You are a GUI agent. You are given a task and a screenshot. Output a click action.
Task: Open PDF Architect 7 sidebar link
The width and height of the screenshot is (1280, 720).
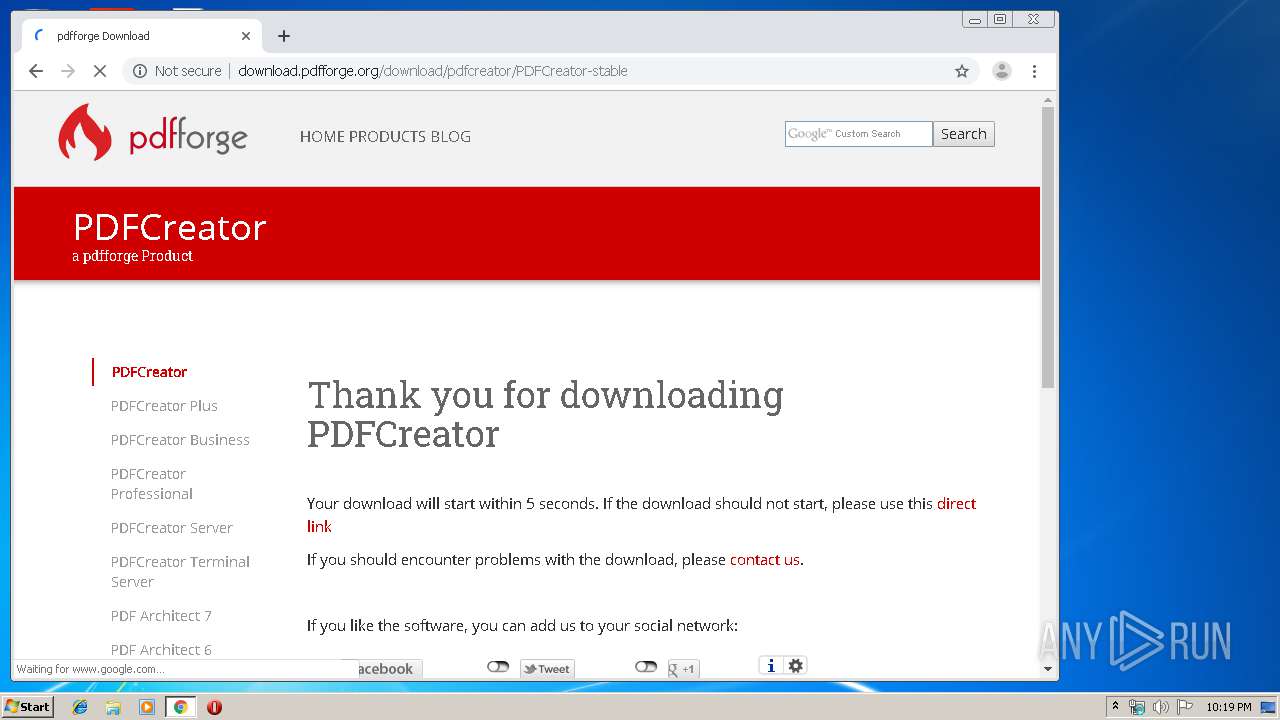[161, 616]
